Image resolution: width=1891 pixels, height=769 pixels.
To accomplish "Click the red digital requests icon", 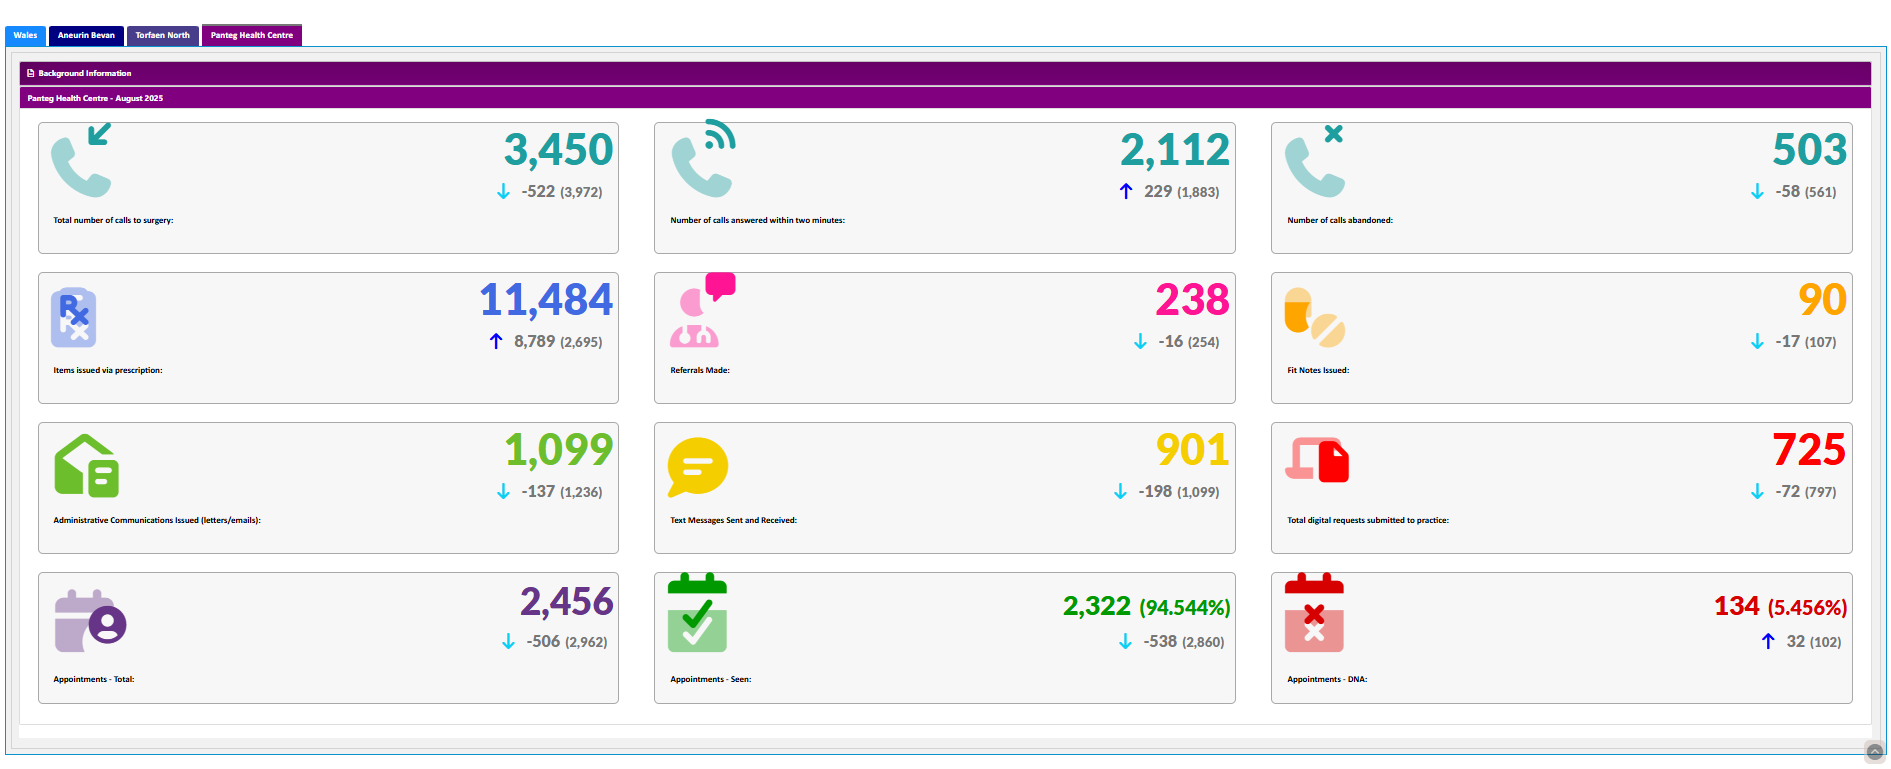I will coord(1316,461).
